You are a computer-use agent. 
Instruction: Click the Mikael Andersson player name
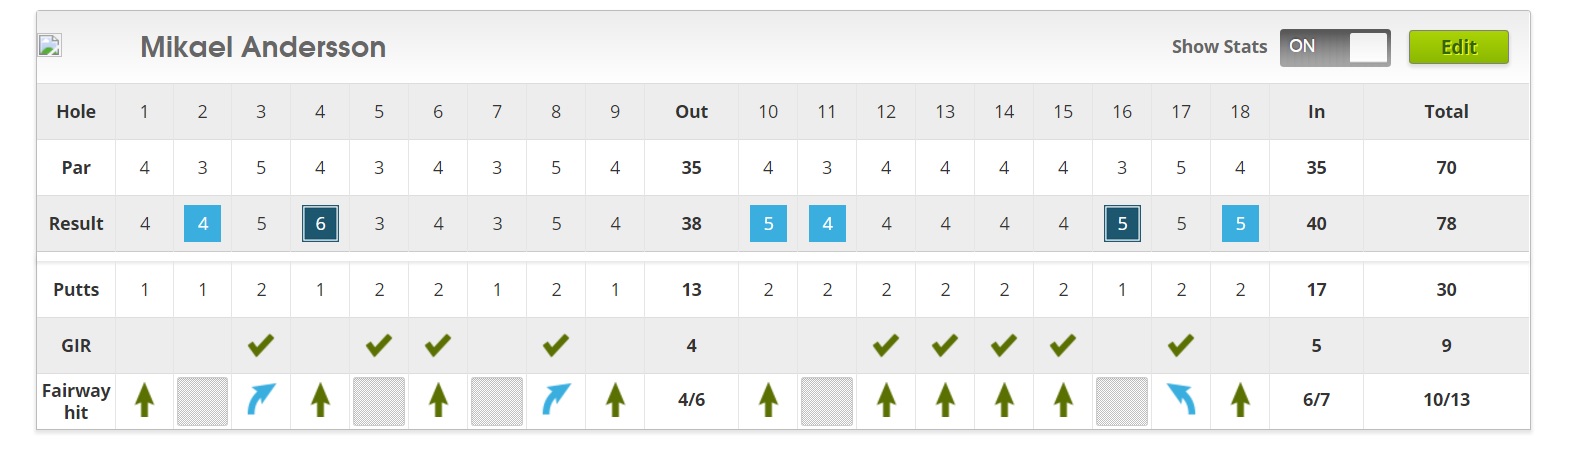[263, 47]
